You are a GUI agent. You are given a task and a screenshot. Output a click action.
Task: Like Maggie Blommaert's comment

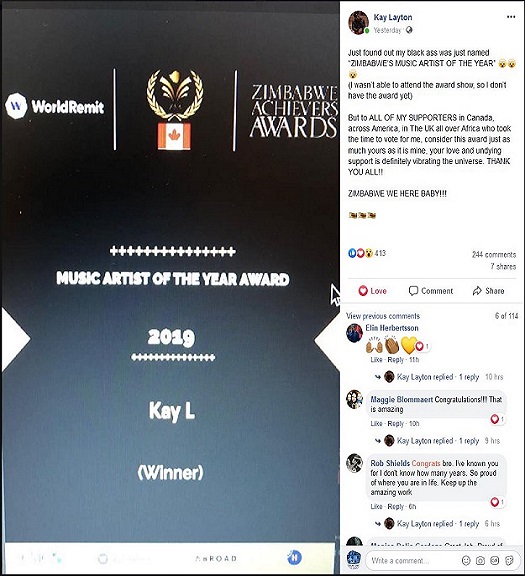pyautogui.click(x=376, y=424)
